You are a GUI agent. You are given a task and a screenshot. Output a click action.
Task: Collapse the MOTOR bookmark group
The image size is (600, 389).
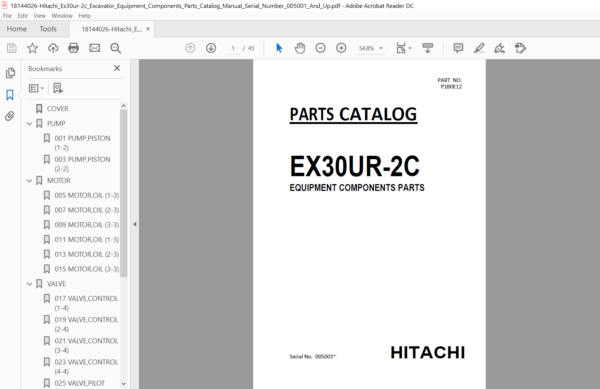[x=29, y=181]
